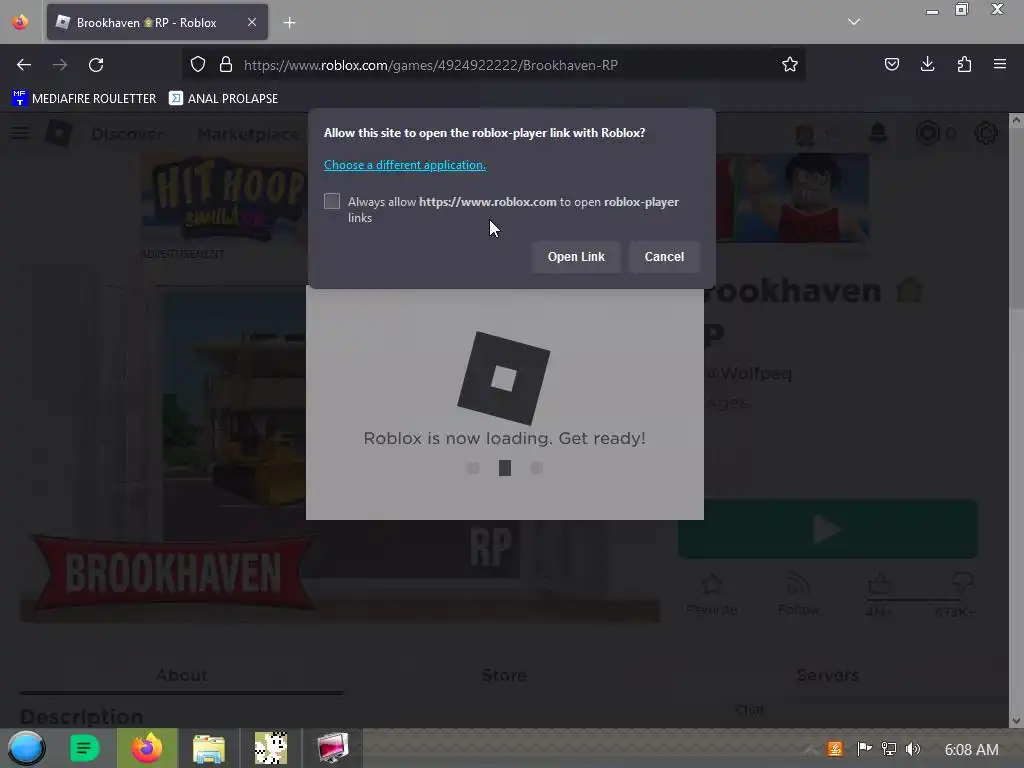
Task: Select Firefox in the taskbar
Action: 147,748
